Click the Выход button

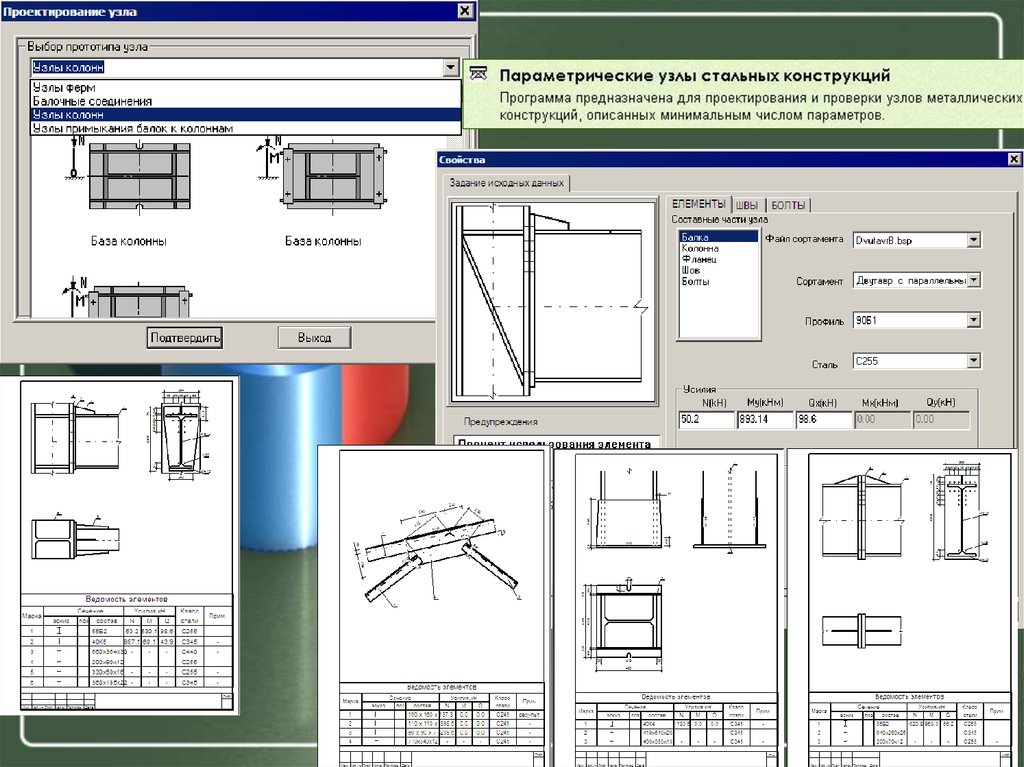coord(314,337)
